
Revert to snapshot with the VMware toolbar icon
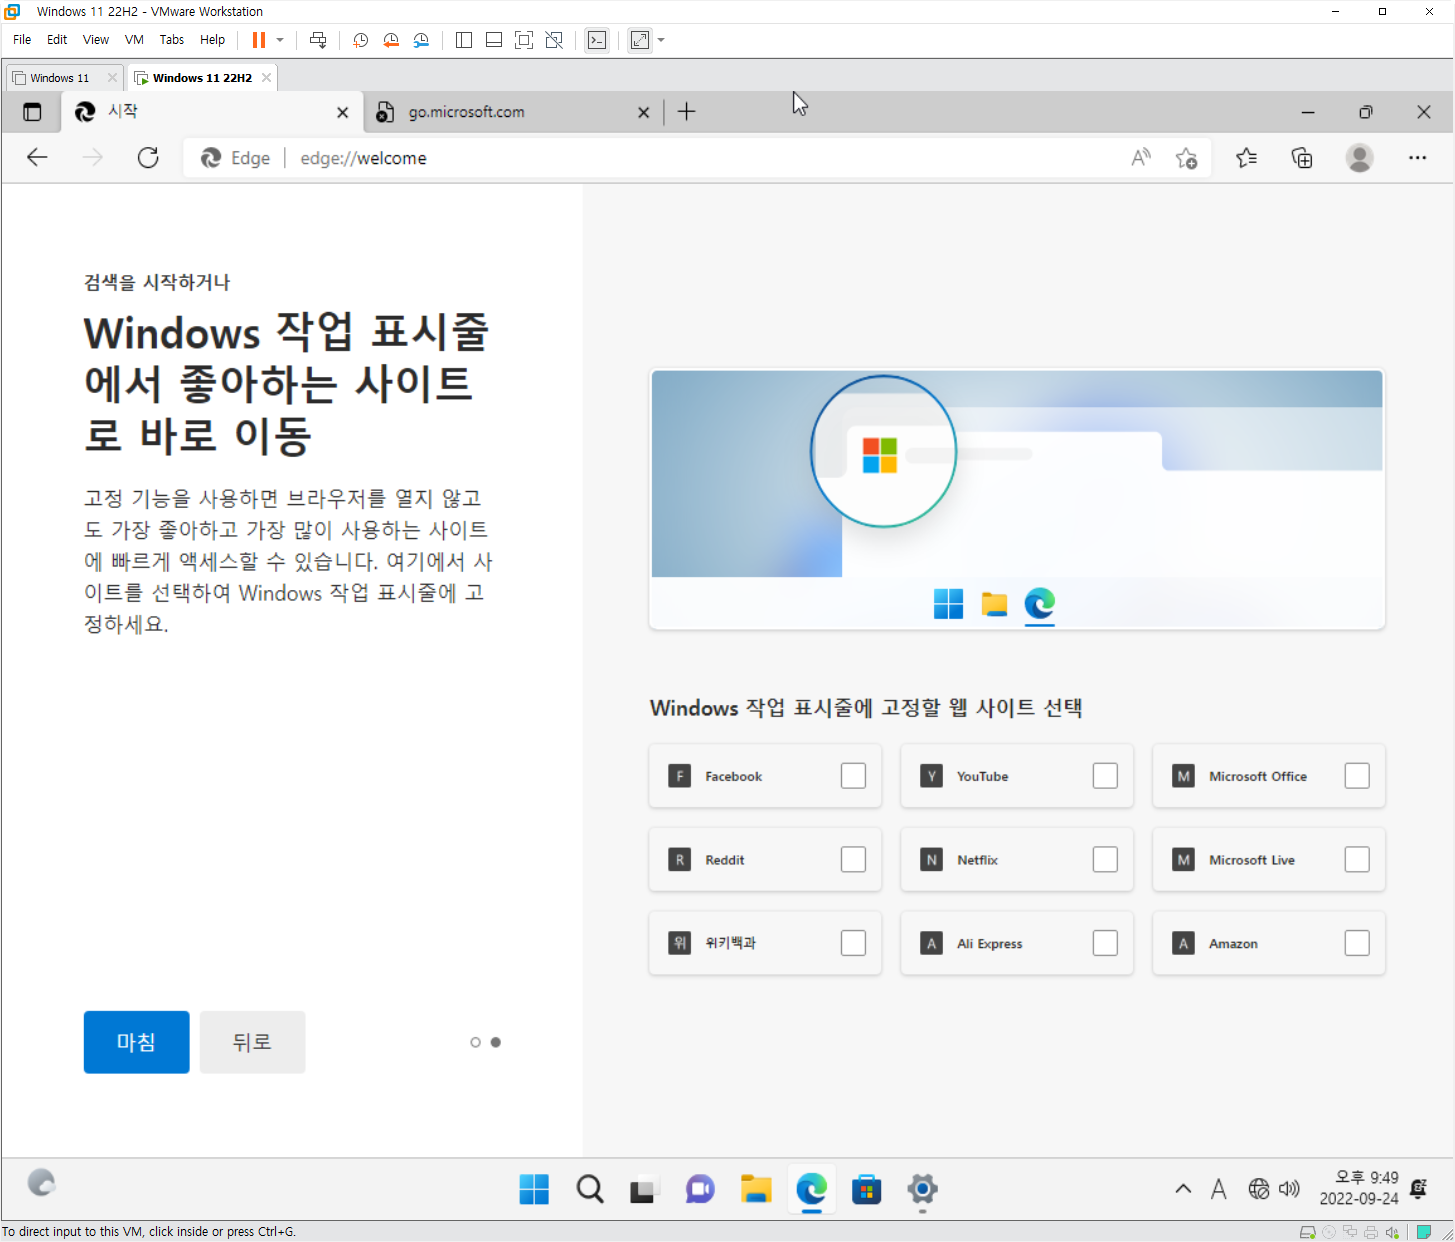(391, 40)
